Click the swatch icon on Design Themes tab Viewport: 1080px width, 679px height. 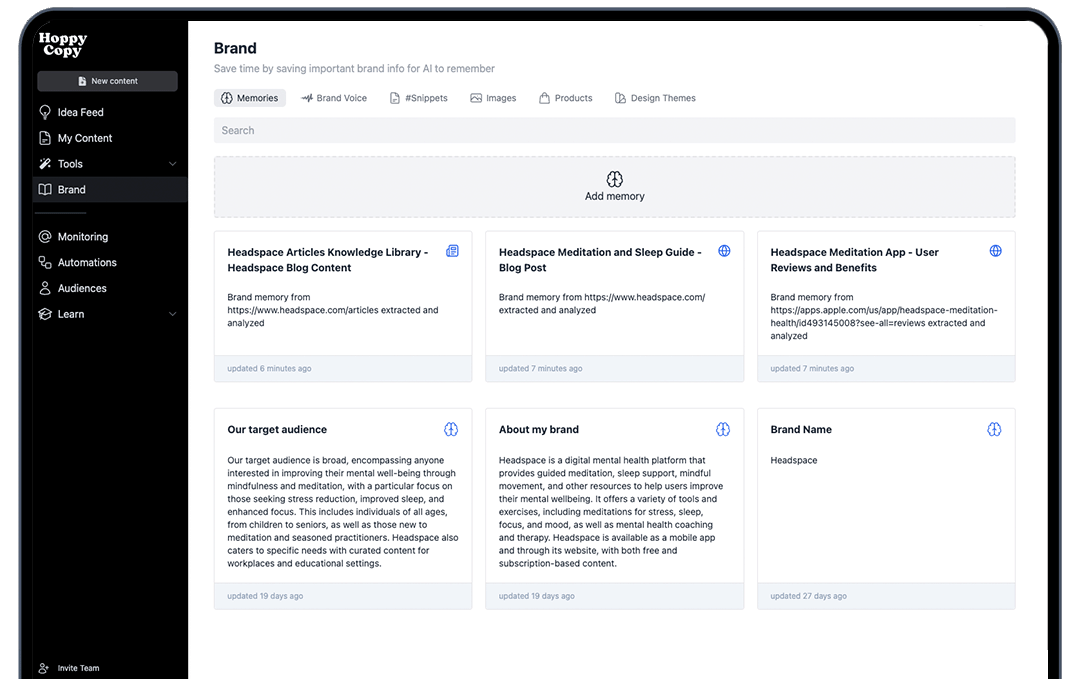(x=620, y=98)
